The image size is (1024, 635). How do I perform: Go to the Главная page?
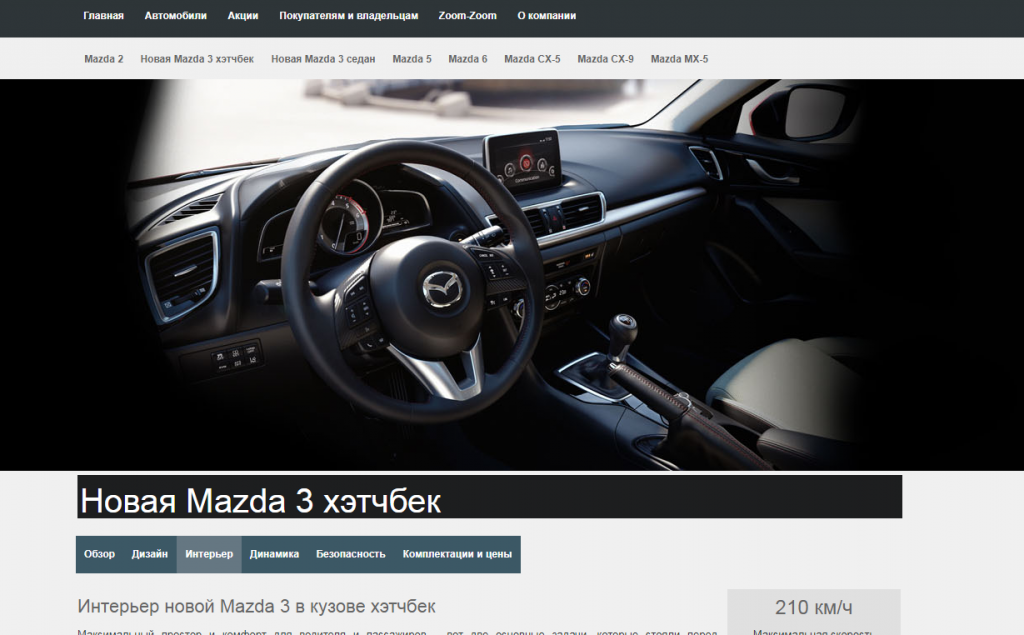(103, 16)
